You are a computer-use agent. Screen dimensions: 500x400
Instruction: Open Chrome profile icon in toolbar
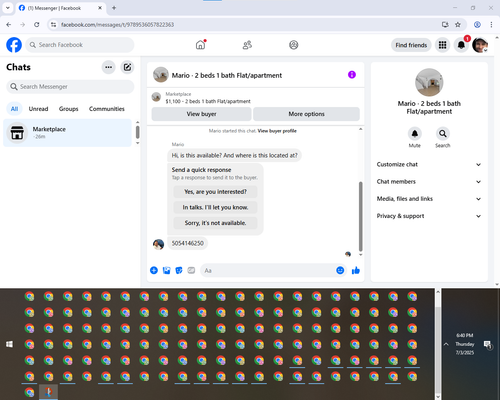tap(477, 25)
